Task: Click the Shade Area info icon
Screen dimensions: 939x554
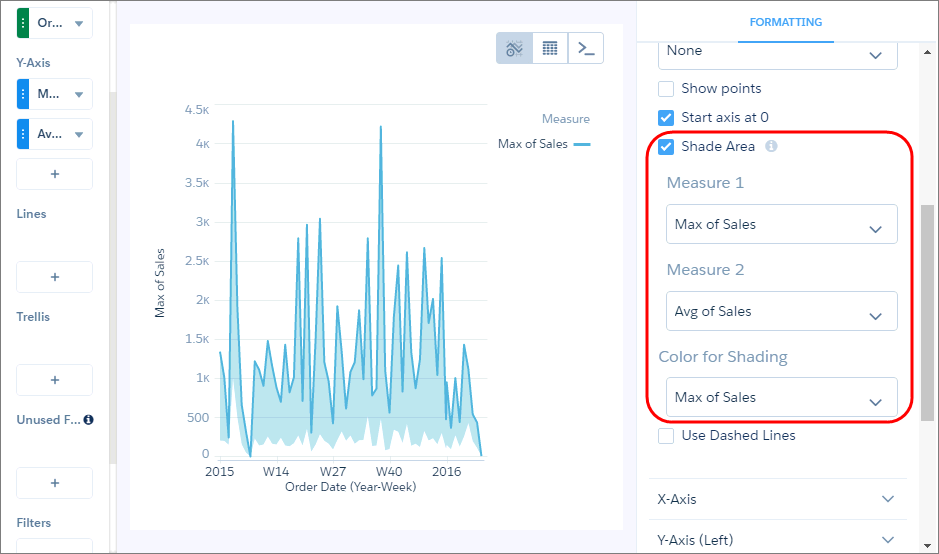Action: point(771,146)
